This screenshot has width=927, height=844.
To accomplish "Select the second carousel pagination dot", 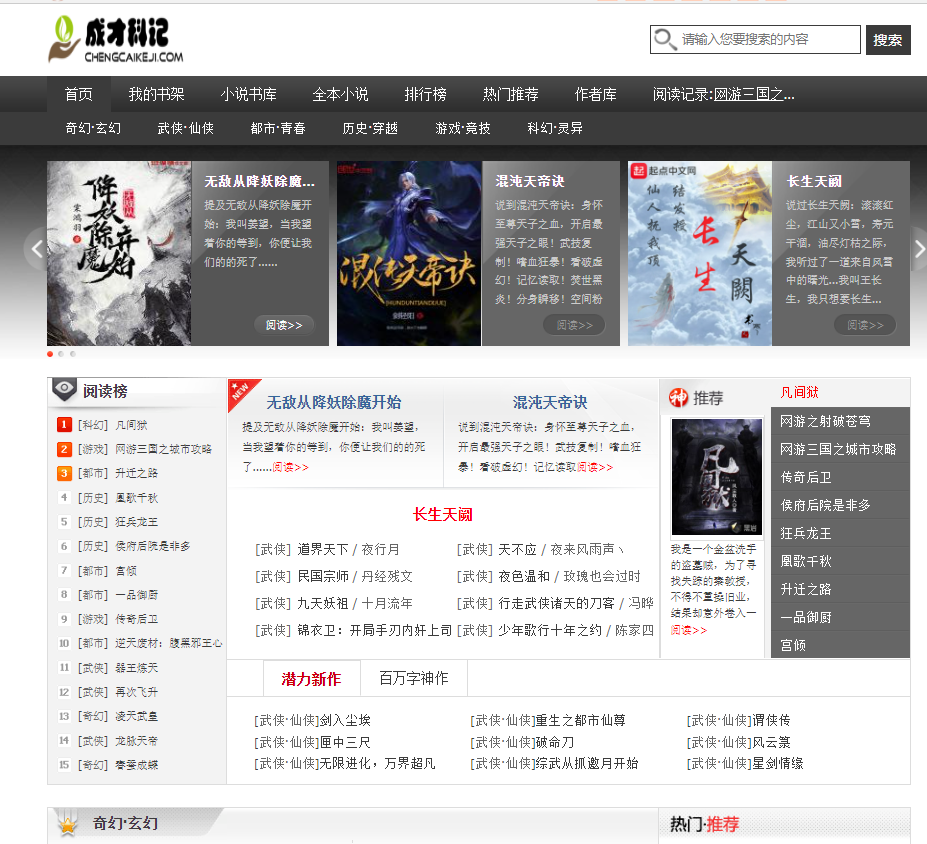I will pyautogui.click(x=61, y=354).
